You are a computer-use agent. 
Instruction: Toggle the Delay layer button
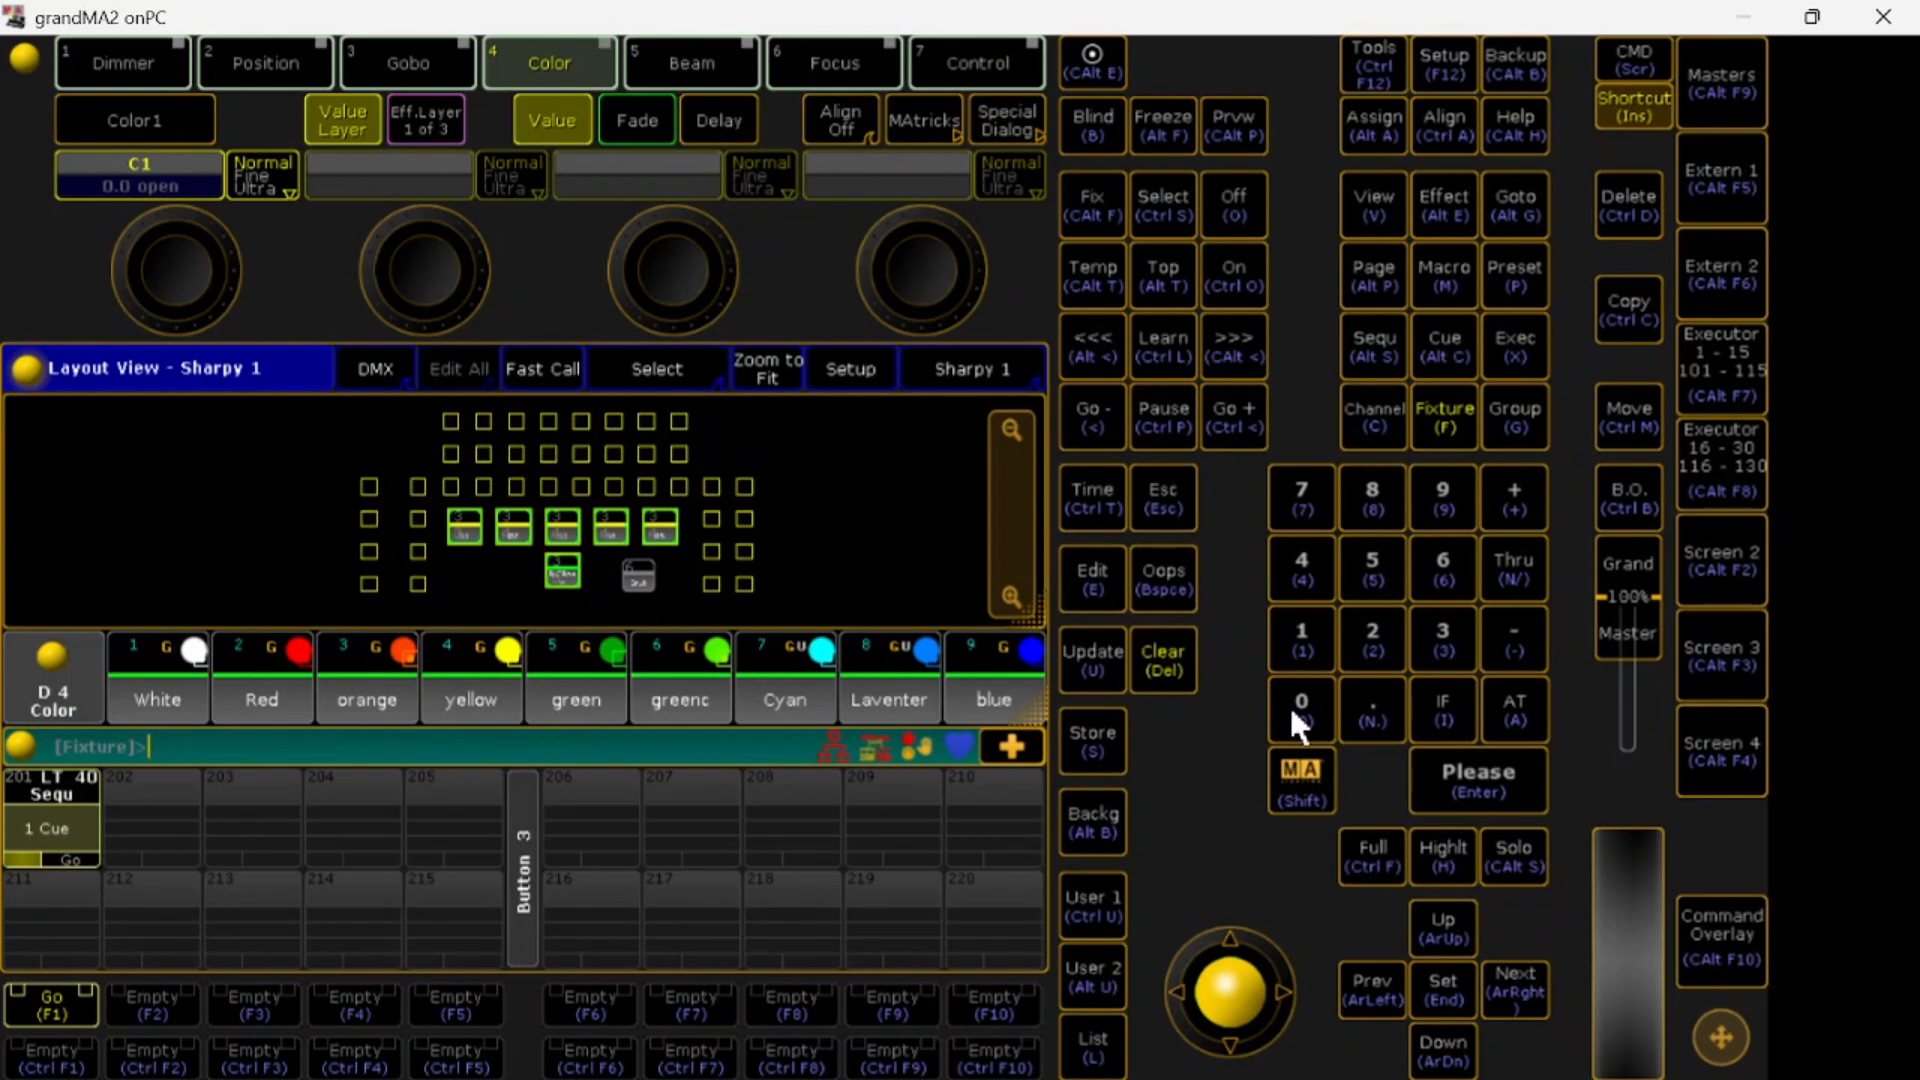pos(719,120)
